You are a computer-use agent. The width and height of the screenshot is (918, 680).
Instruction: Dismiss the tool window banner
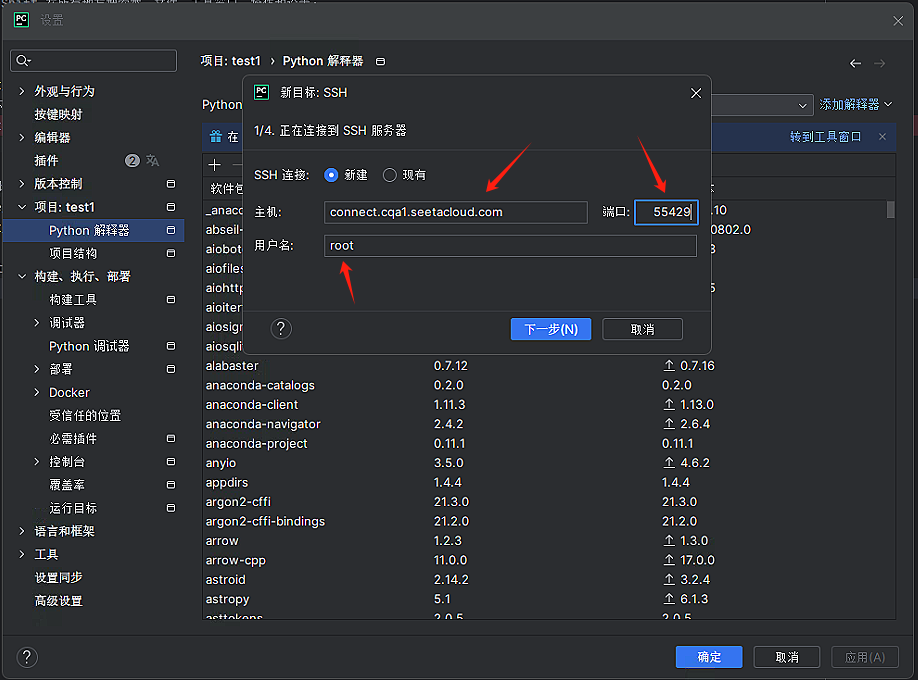tap(882, 136)
